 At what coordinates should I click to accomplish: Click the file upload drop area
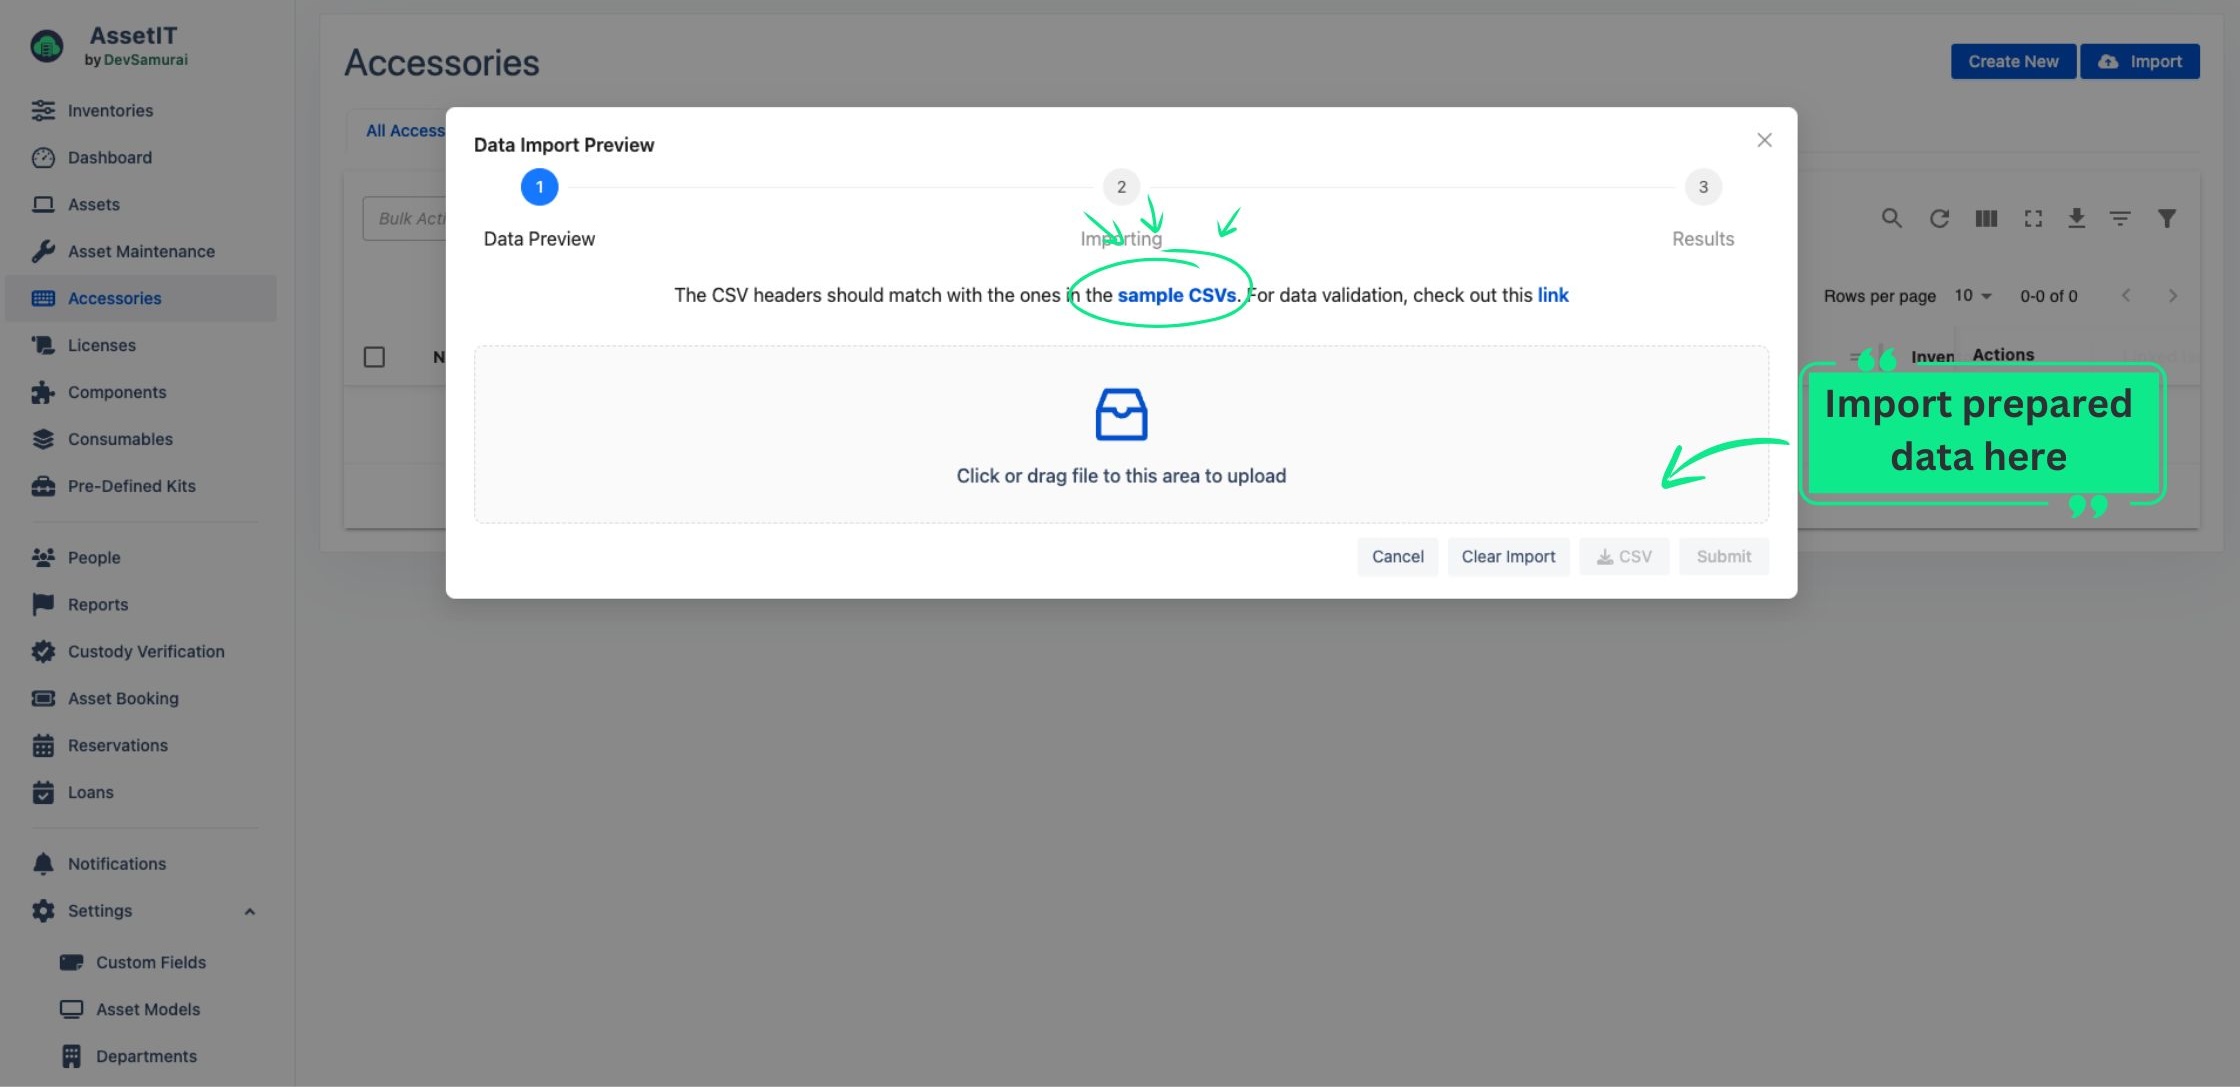click(x=1121, y=434)
